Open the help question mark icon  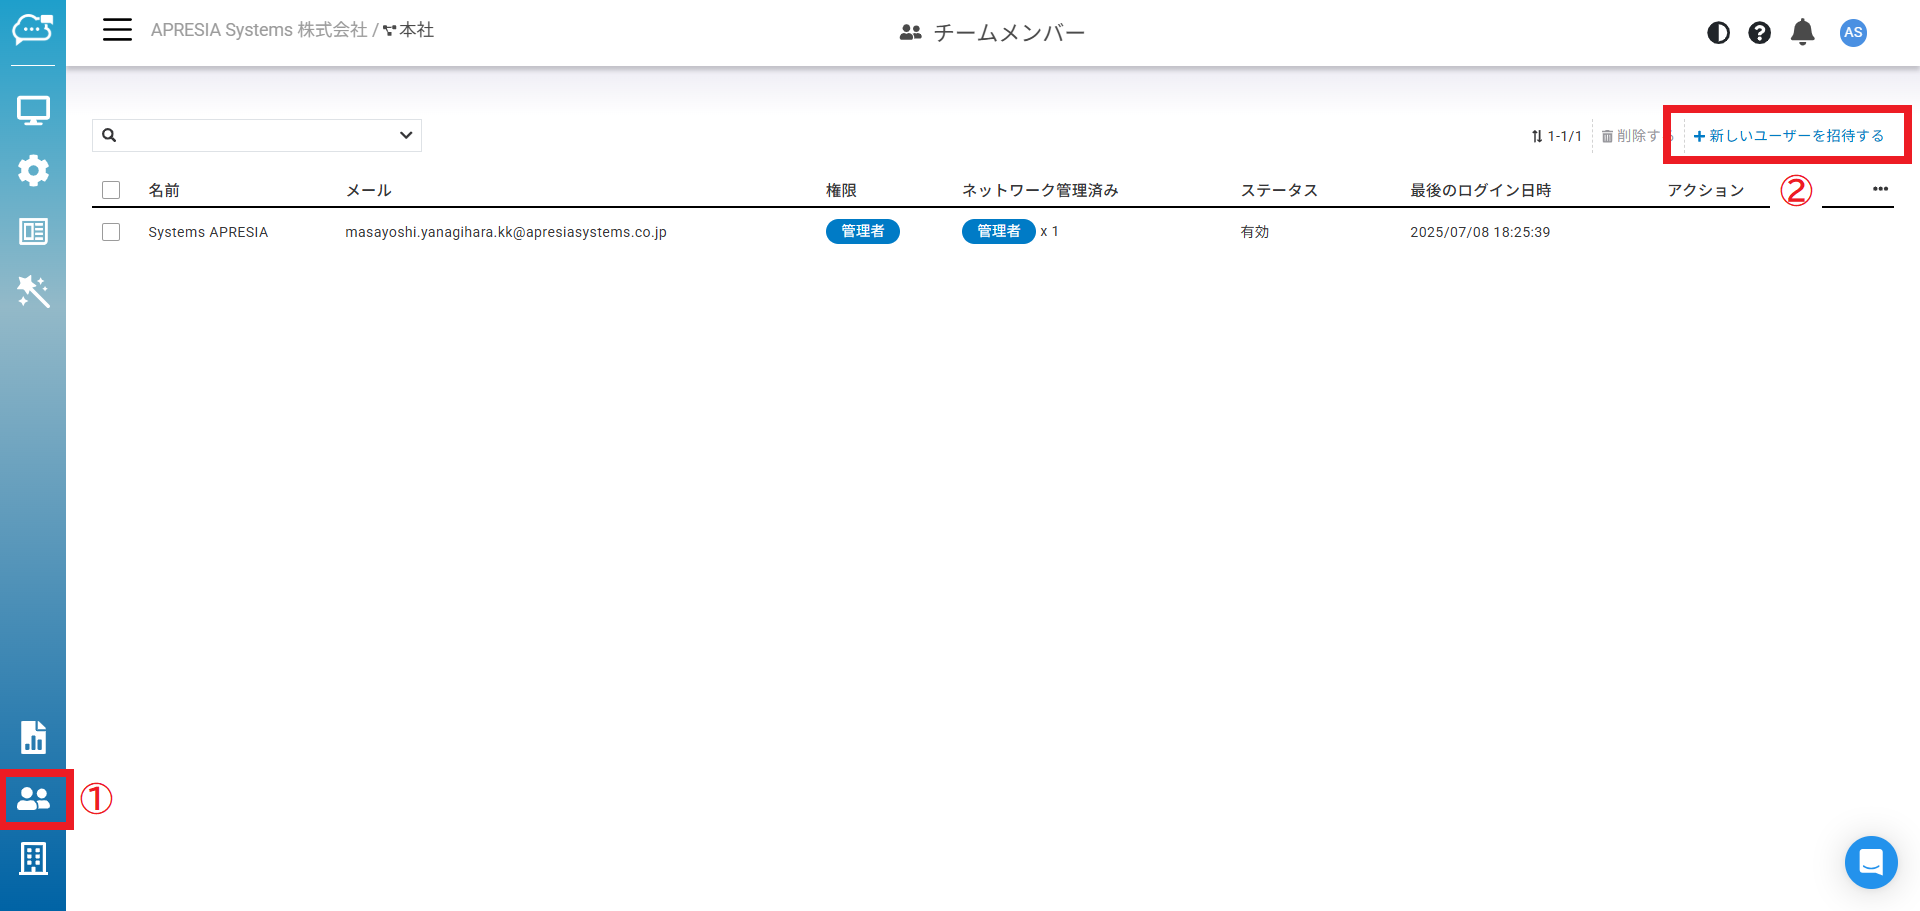tap(1759, 33)
